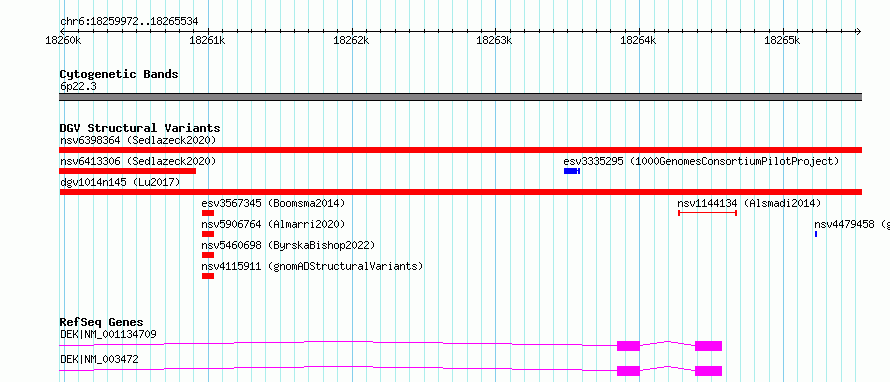Click the gray 6p22.3 cytogenetic band bar
890x382 pixels.
(x=460, y=97)
